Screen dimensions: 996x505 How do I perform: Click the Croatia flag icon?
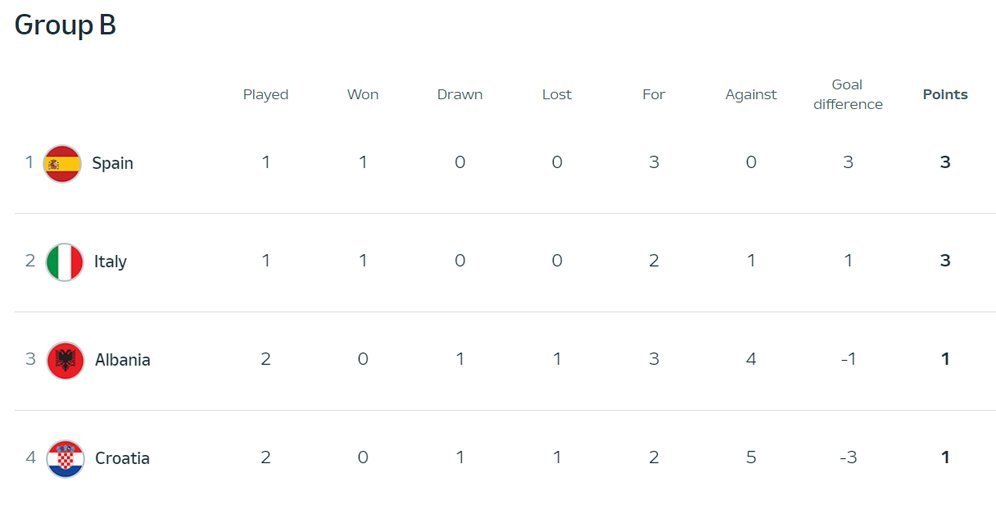click(65, 459)
